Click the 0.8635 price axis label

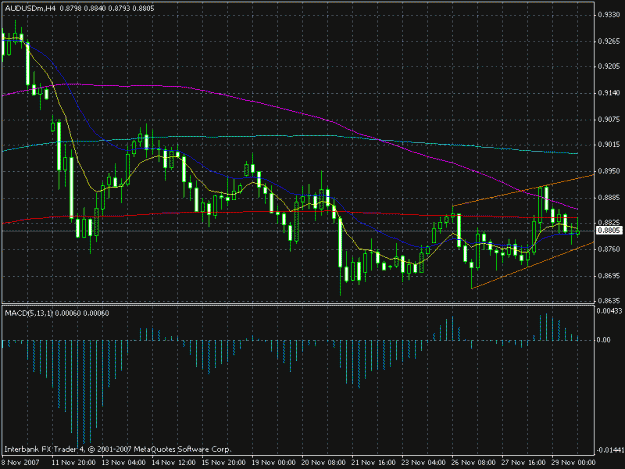(x=609, y=300)
